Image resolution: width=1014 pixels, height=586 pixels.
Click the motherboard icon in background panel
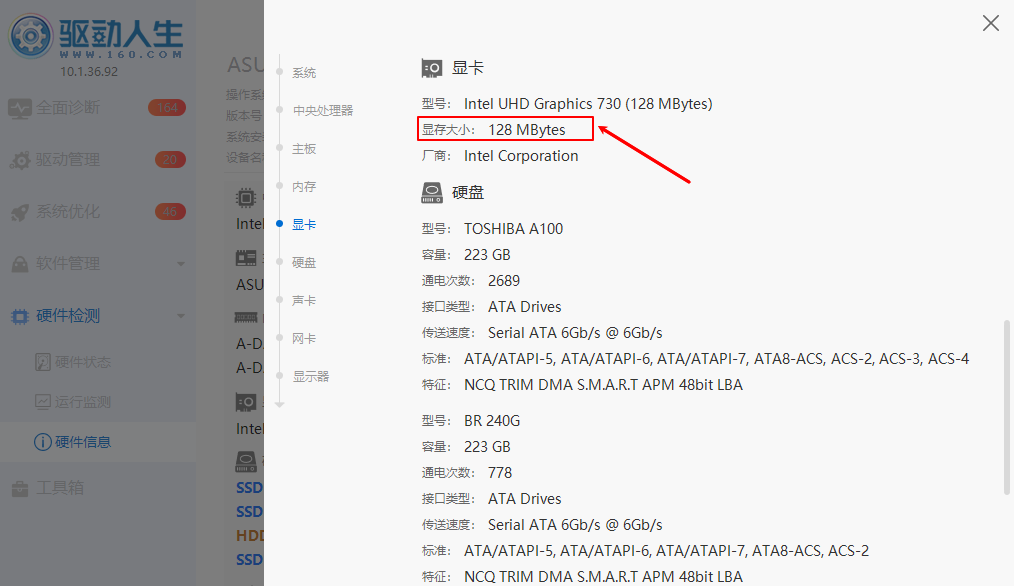click(x=246, y=259)
